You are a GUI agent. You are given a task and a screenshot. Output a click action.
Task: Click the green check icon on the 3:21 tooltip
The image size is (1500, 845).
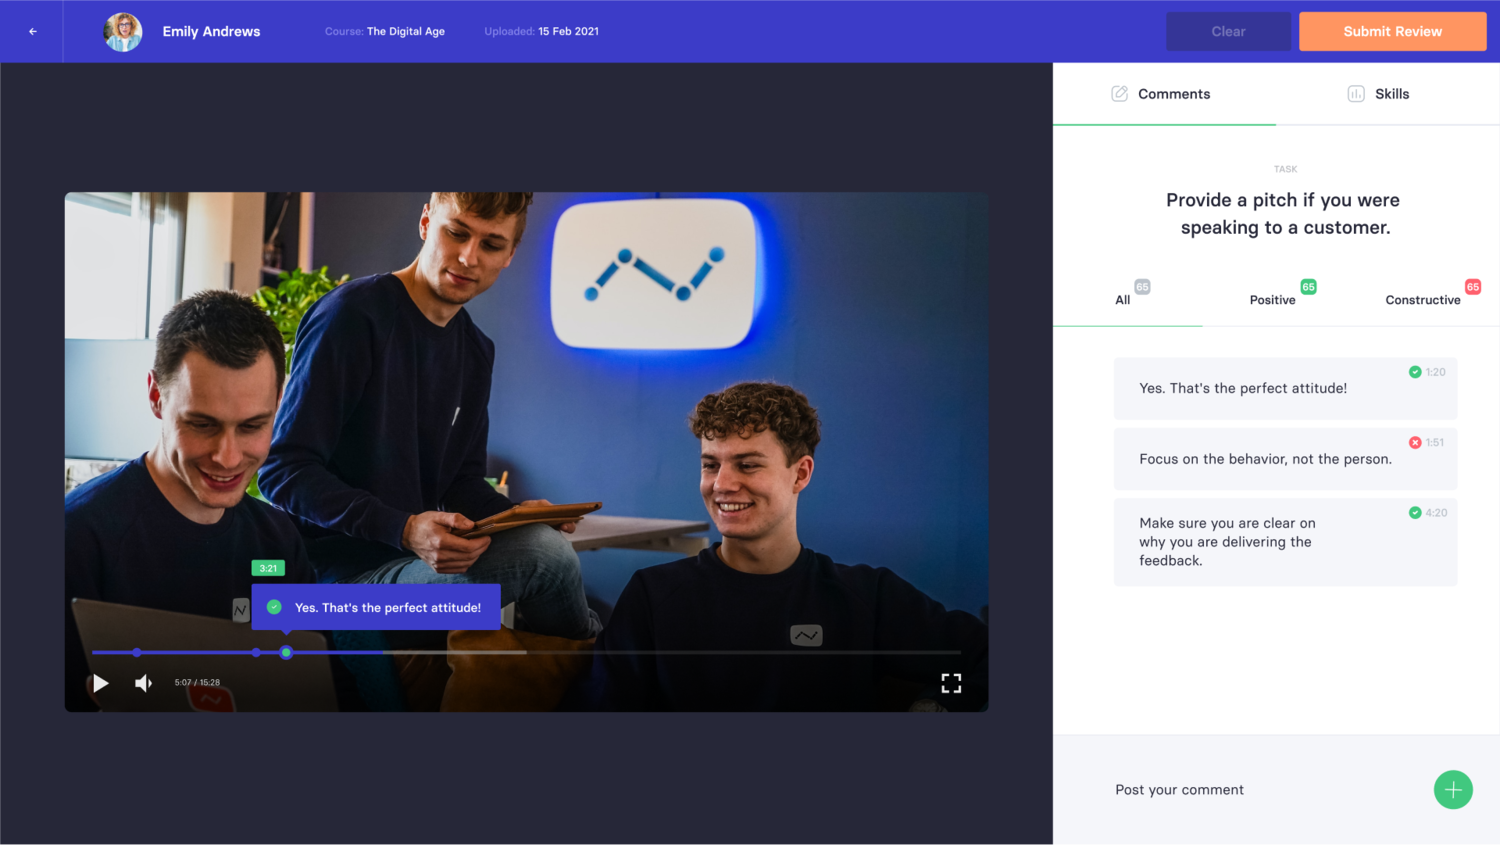point(274,605)
